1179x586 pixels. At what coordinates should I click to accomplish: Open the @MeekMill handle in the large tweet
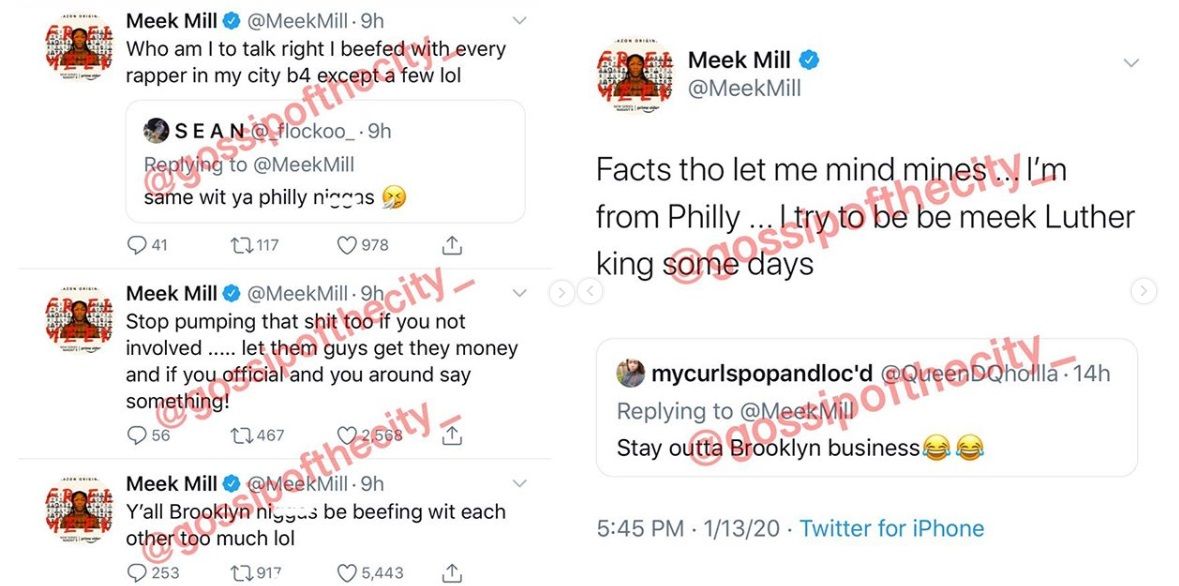click(744, 89)
